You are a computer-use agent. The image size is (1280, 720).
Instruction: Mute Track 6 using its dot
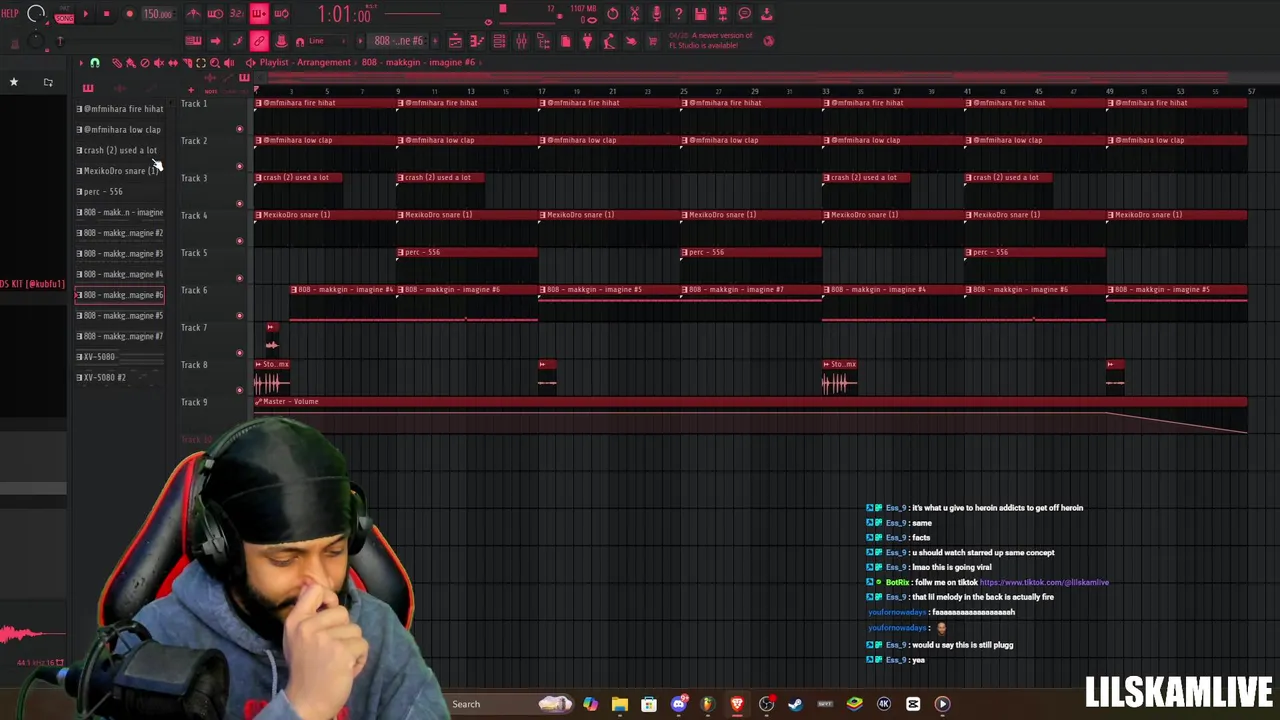pos(239,315)
